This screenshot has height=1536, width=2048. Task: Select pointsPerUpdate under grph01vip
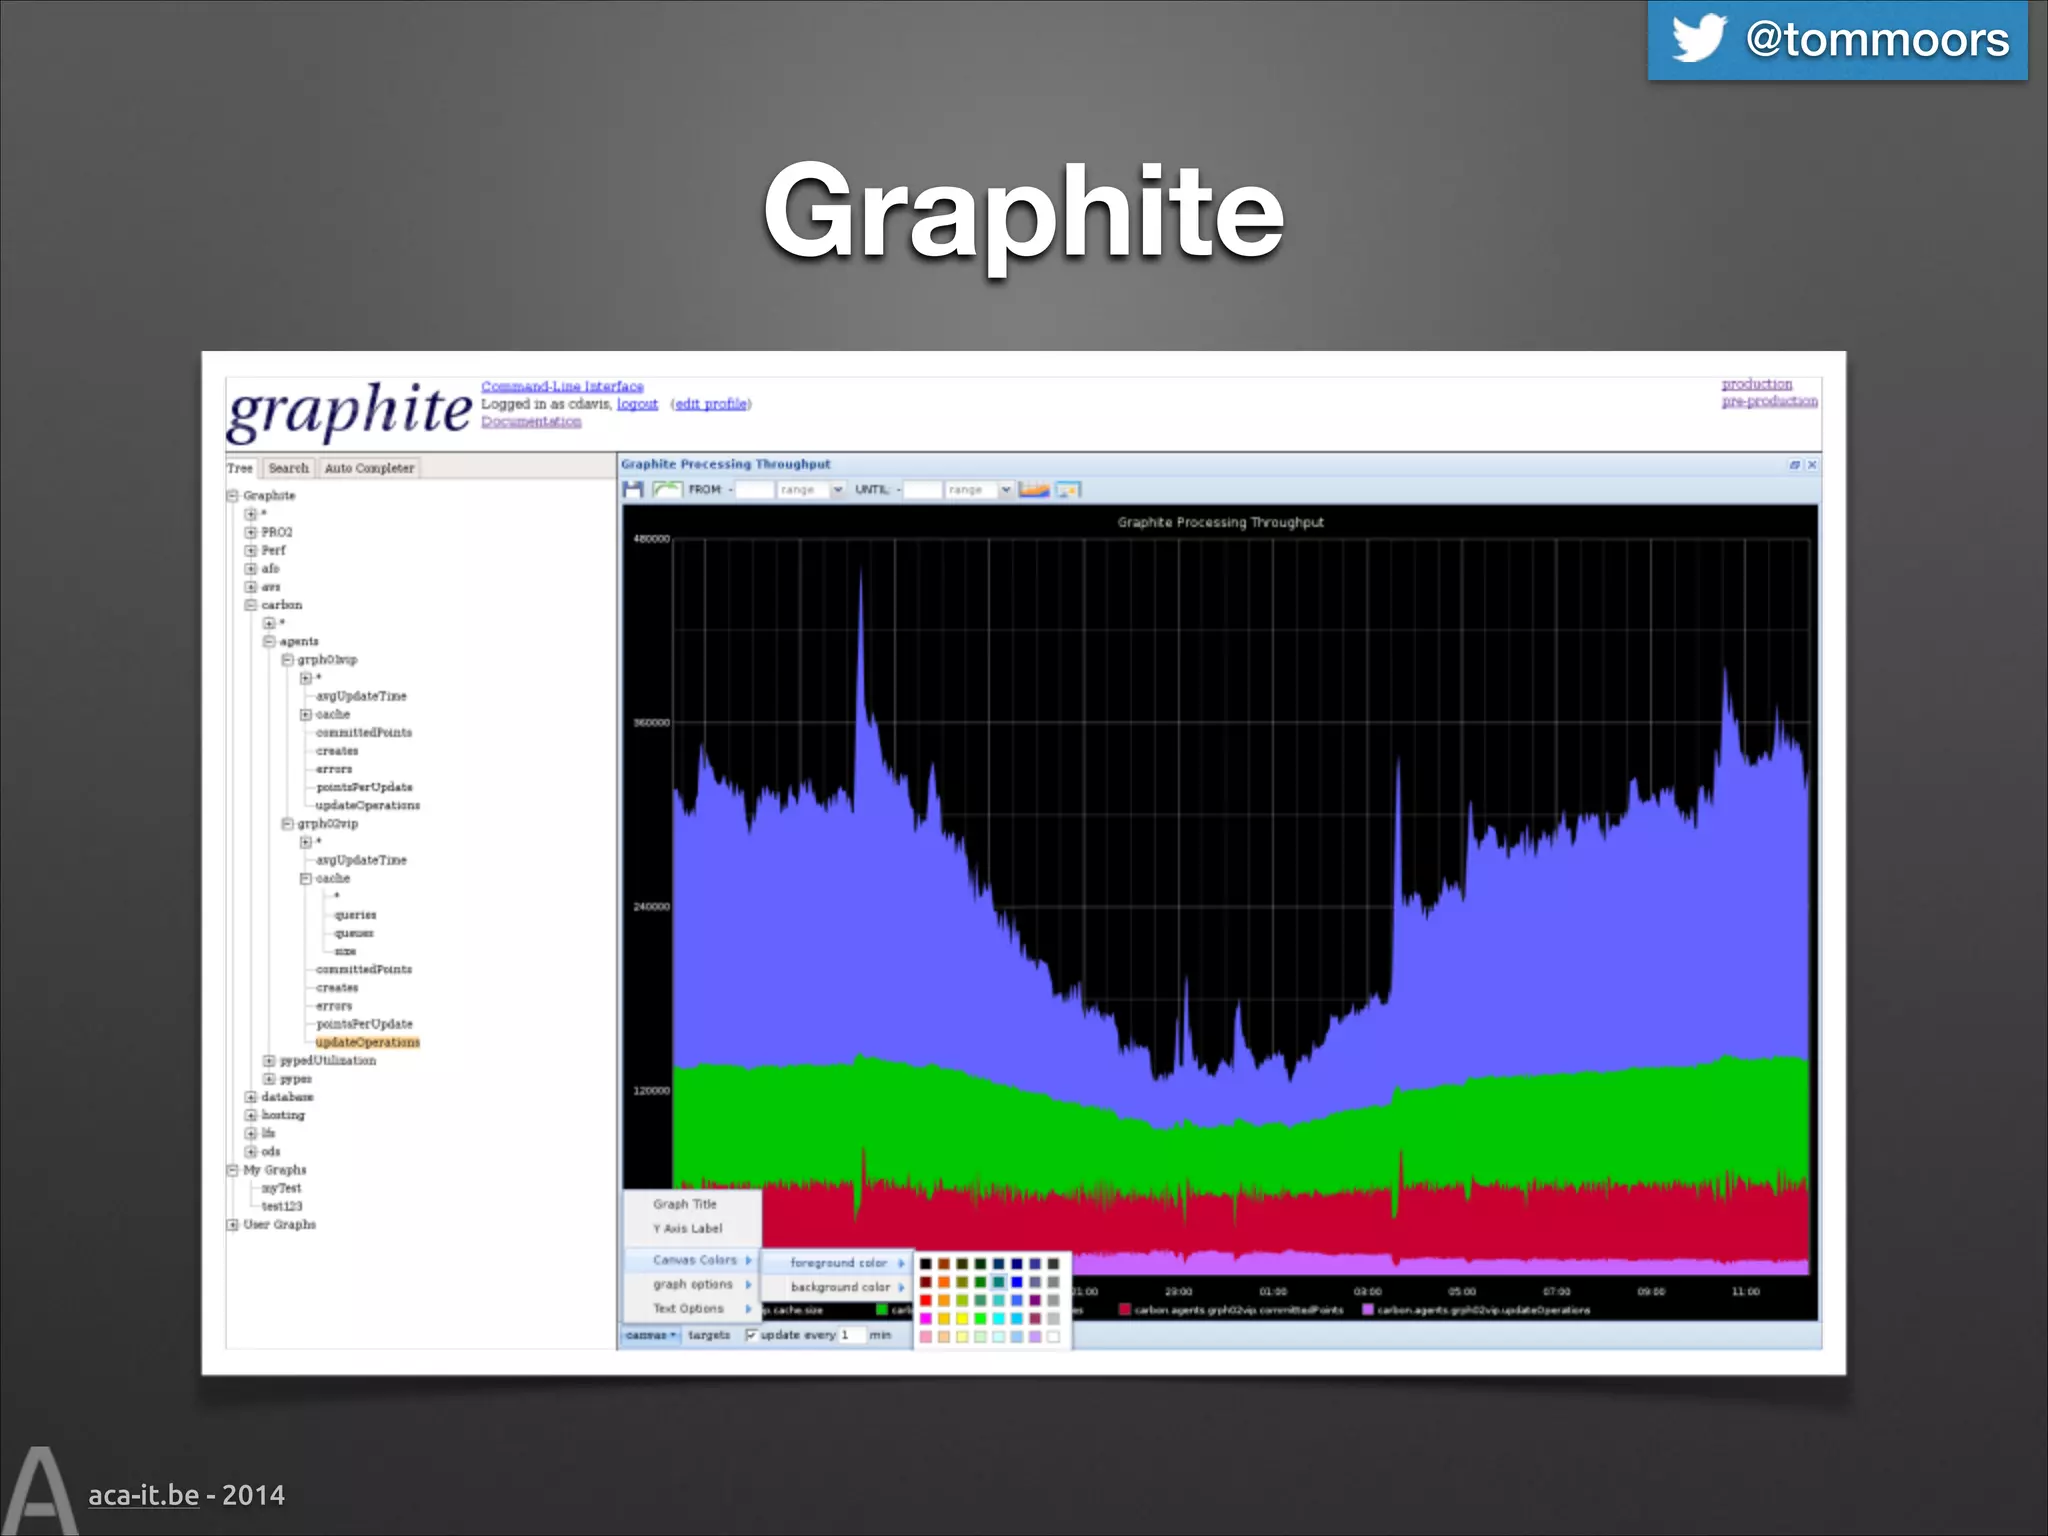(x=364, y=787)
